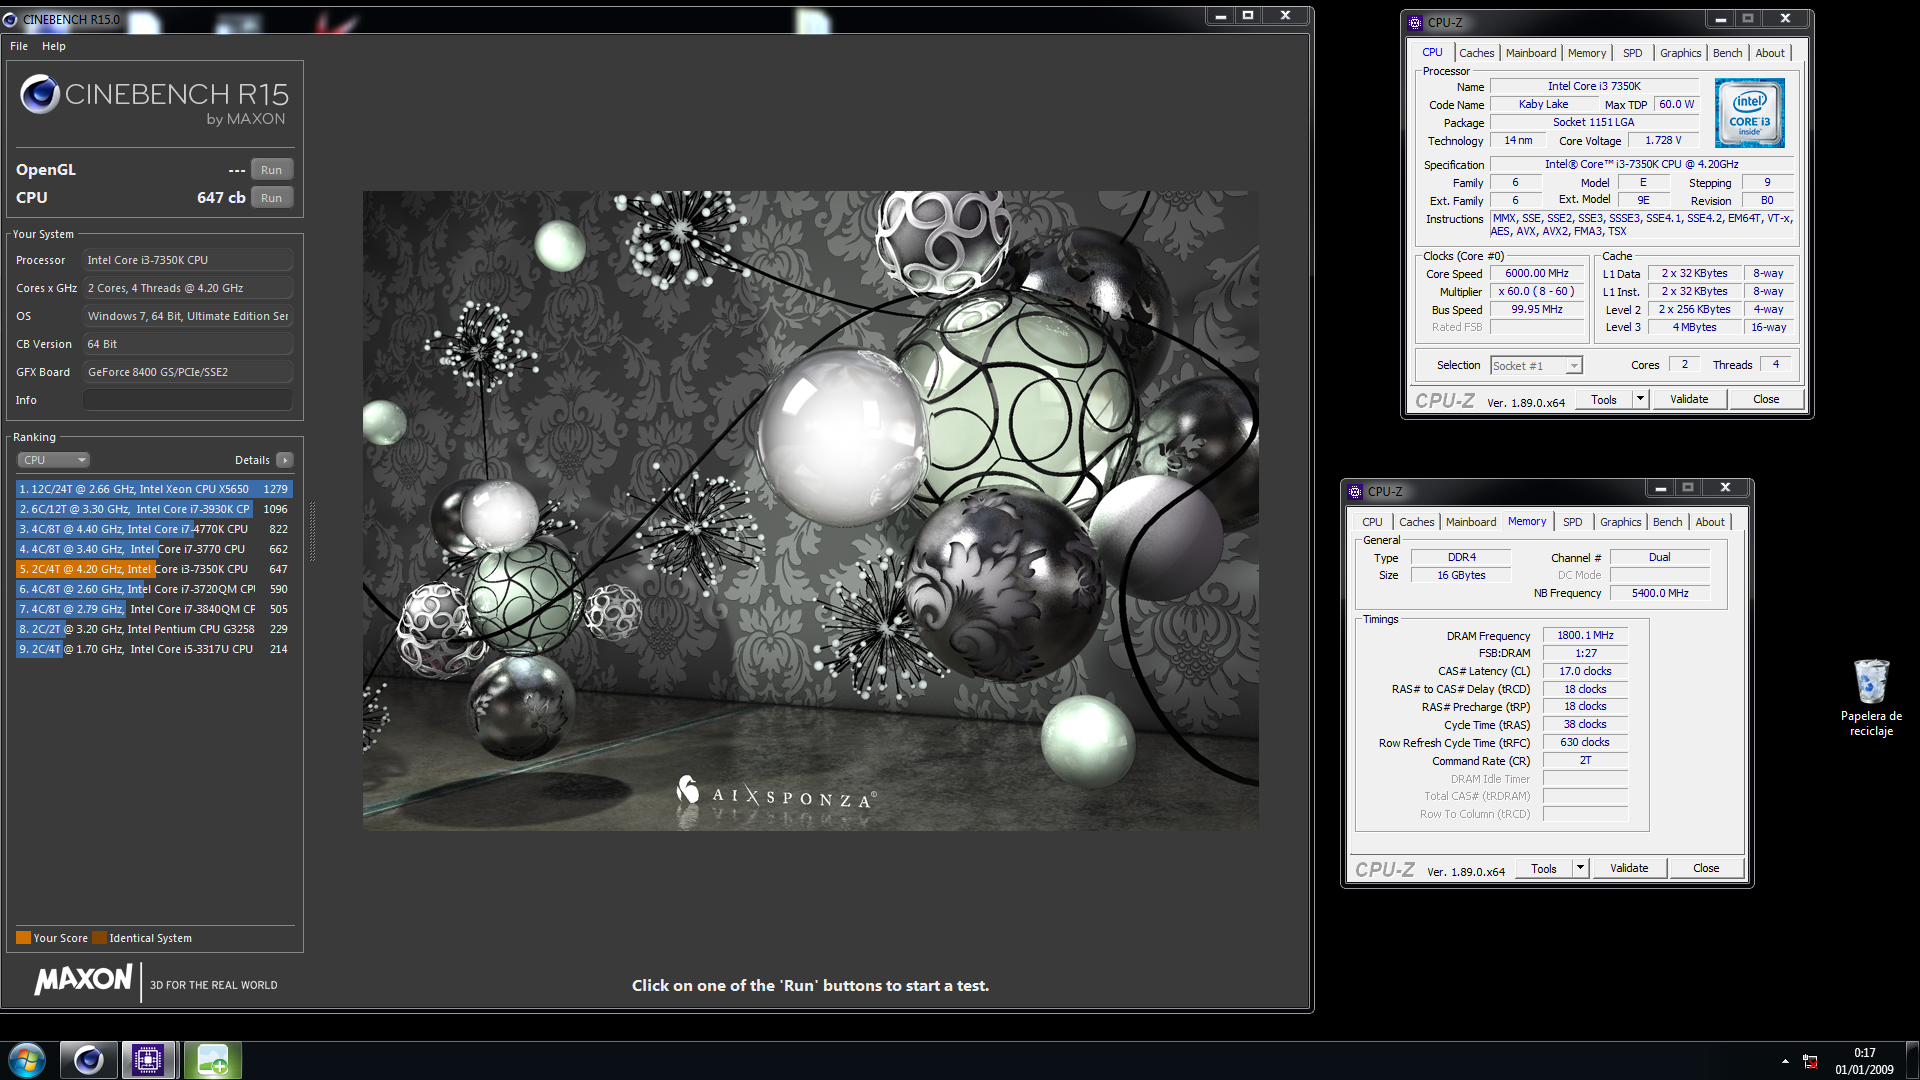
Task: Select ranking row Core i7-3720QM
Action: pyautogui.click(x=154, y=589)
